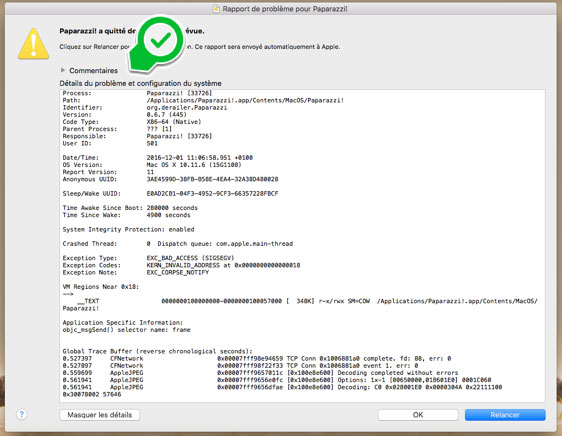Click the 'Process:' line in the report
This screenshot has width=562, height=436.
pyautogui.click(x=137, y=93)
